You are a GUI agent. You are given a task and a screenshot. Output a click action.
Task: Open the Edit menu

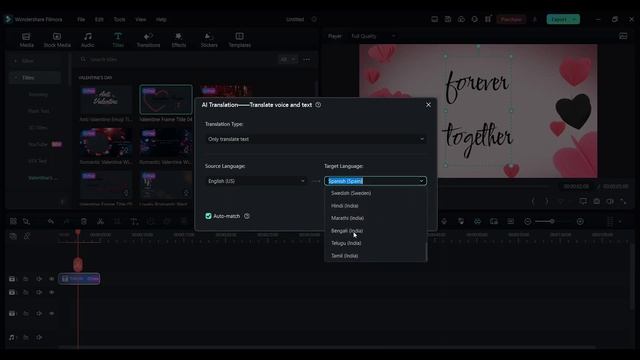pyautogui.click(x=99, y=19)
